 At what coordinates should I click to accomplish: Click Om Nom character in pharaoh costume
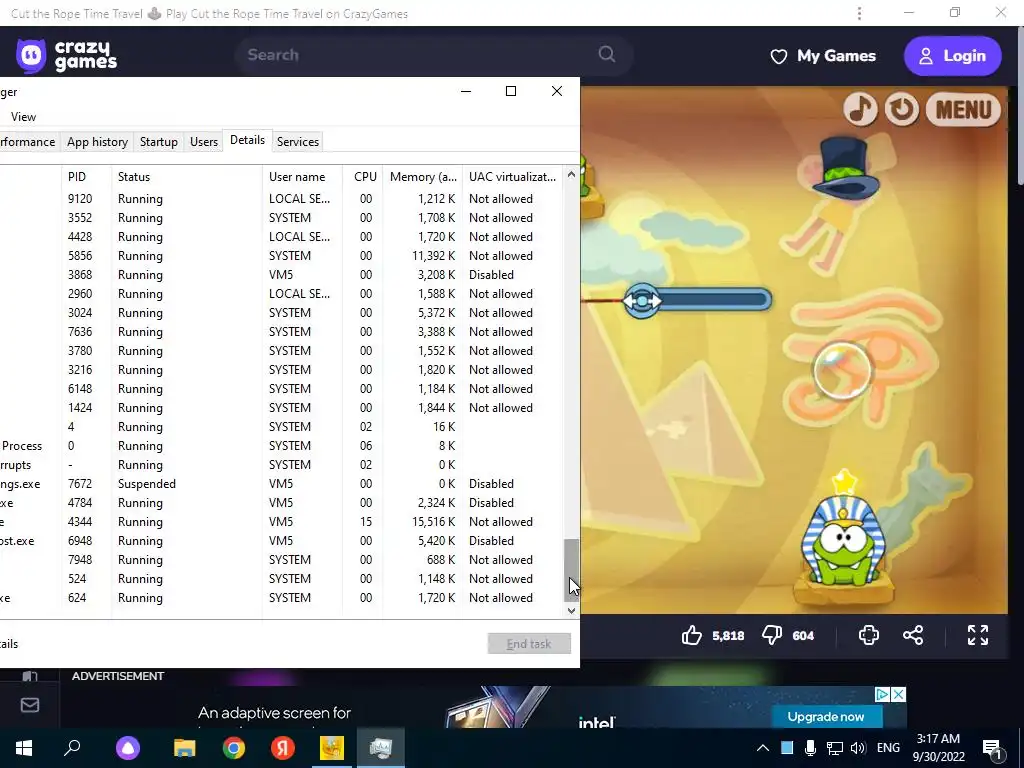[x=842, y=539]
